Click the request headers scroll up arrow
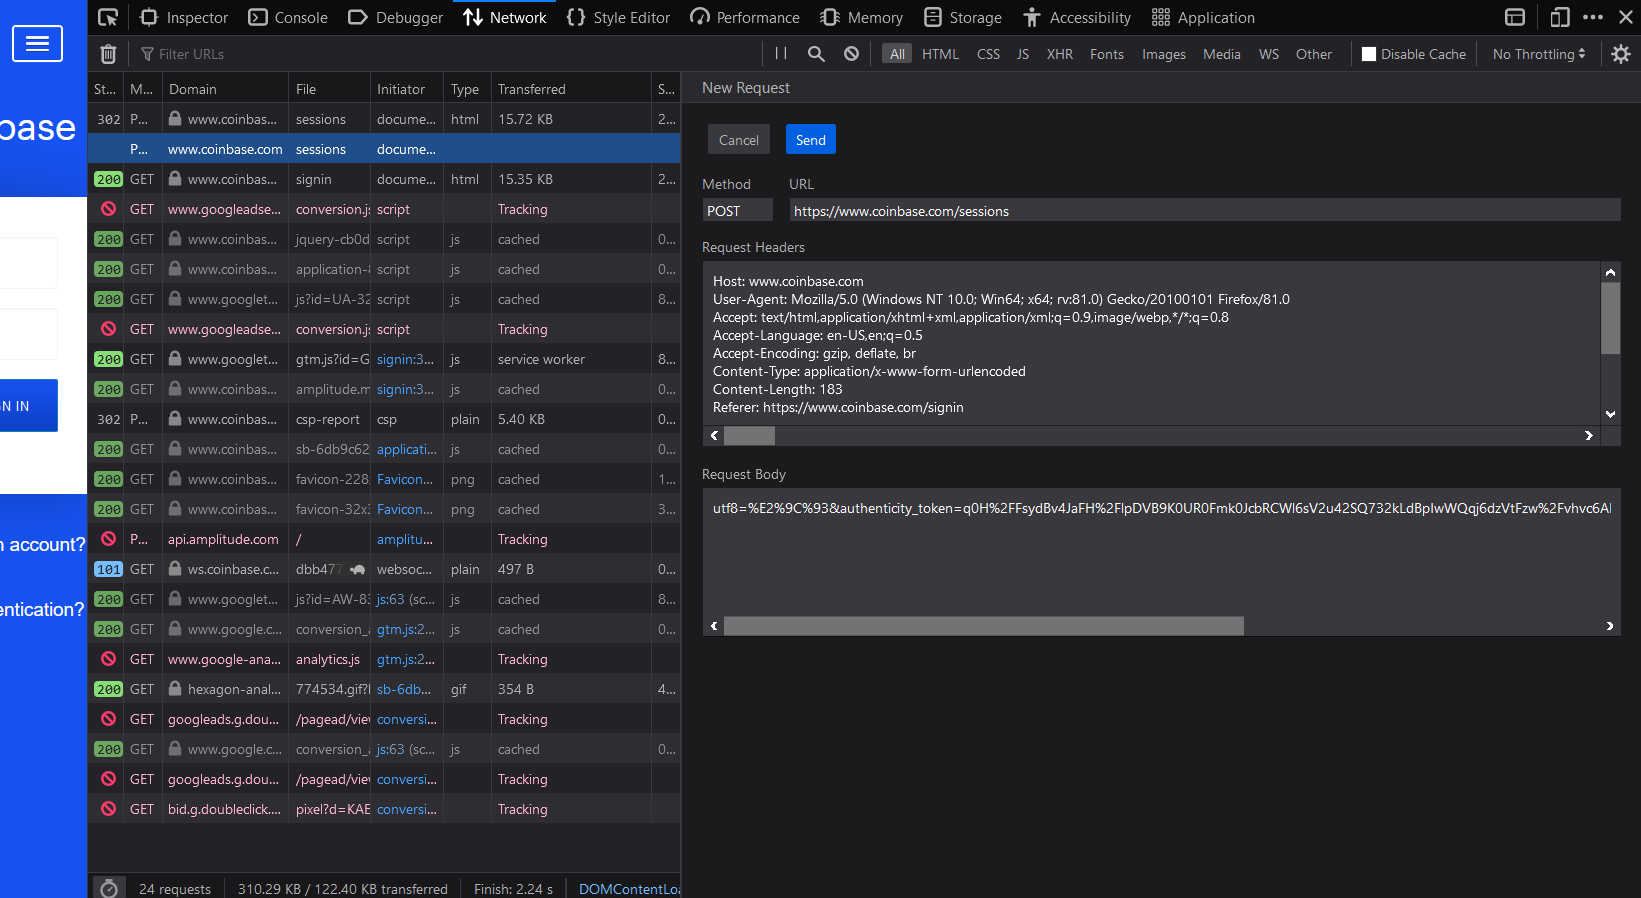The width and height of the screenshot is (1641, 898). (x=1610, y=272)
